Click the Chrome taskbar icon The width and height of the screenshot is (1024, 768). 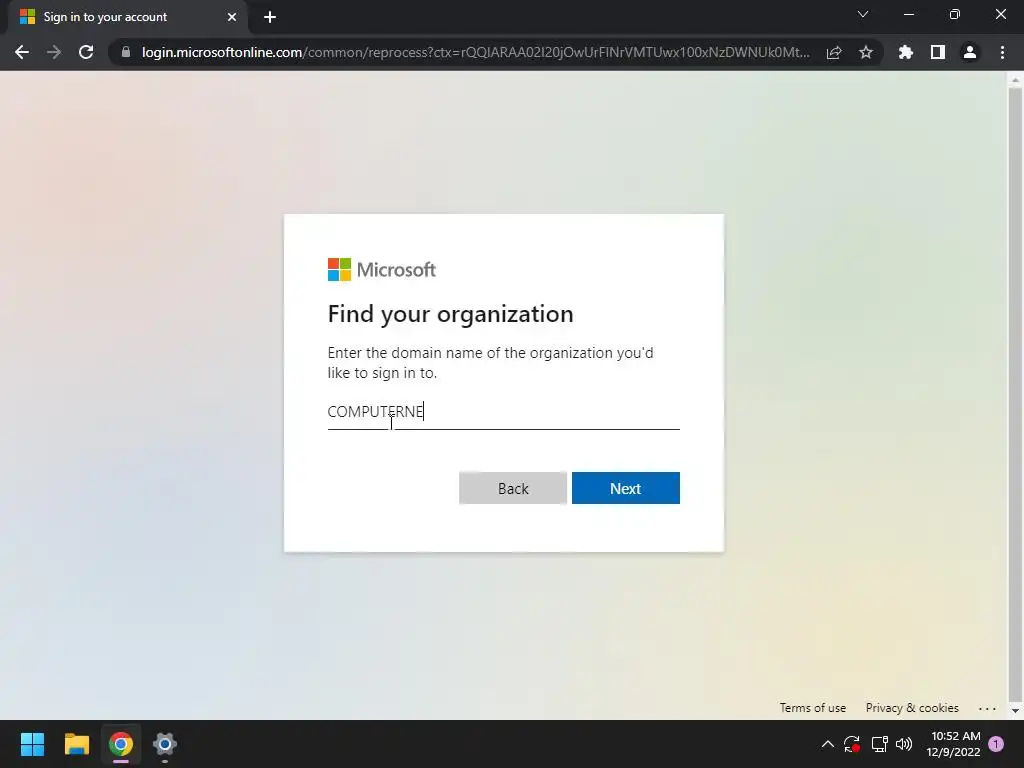click(x=121, y=744)
